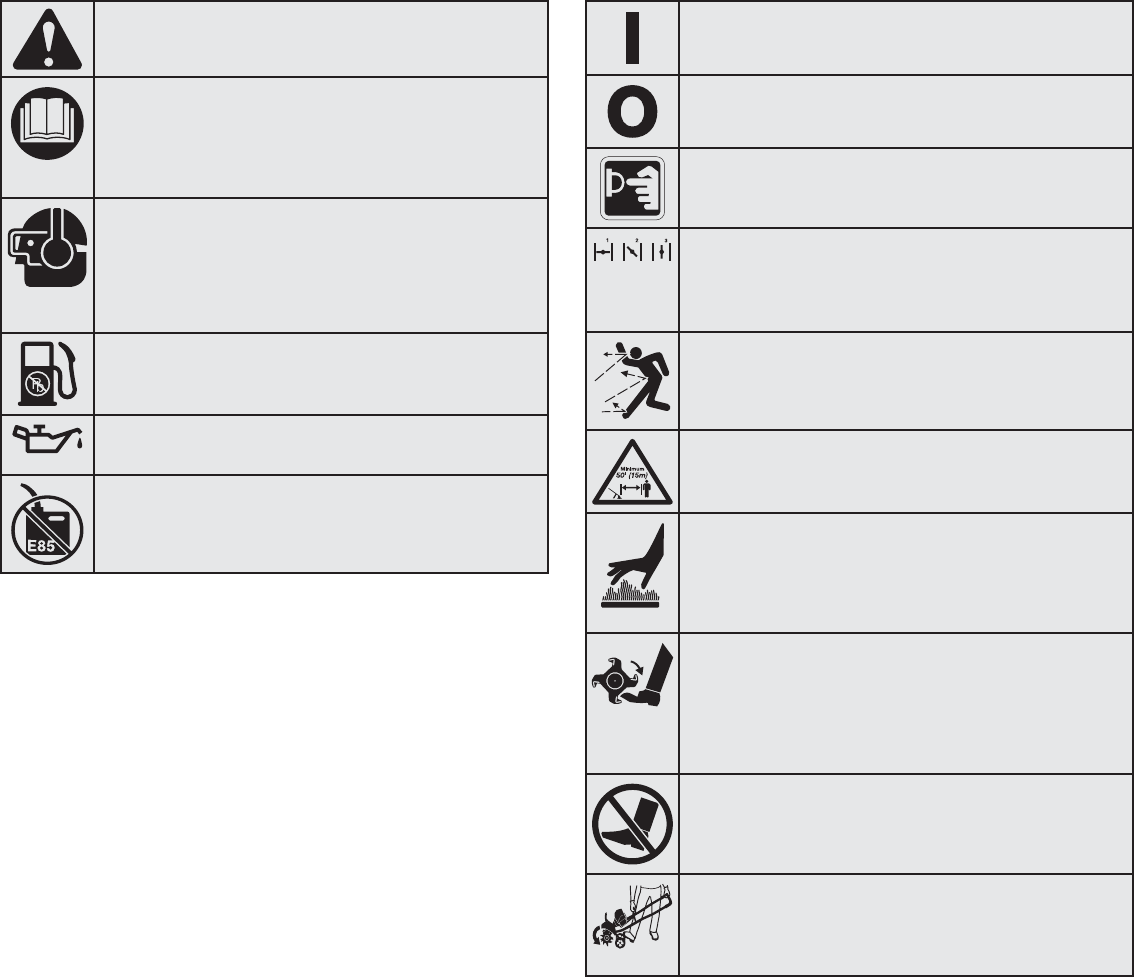The width and height of the screenshot is (1134, 977).
Task: Click the rotating blade and boot icon
Action: pyautogui.click(x=633, y=675)
